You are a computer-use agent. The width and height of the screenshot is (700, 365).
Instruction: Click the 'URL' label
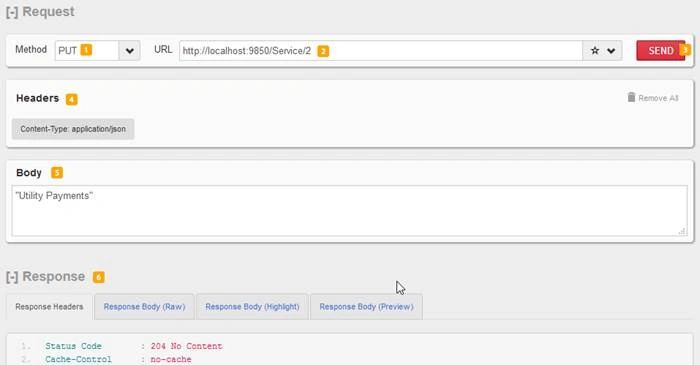pos(163,50)
